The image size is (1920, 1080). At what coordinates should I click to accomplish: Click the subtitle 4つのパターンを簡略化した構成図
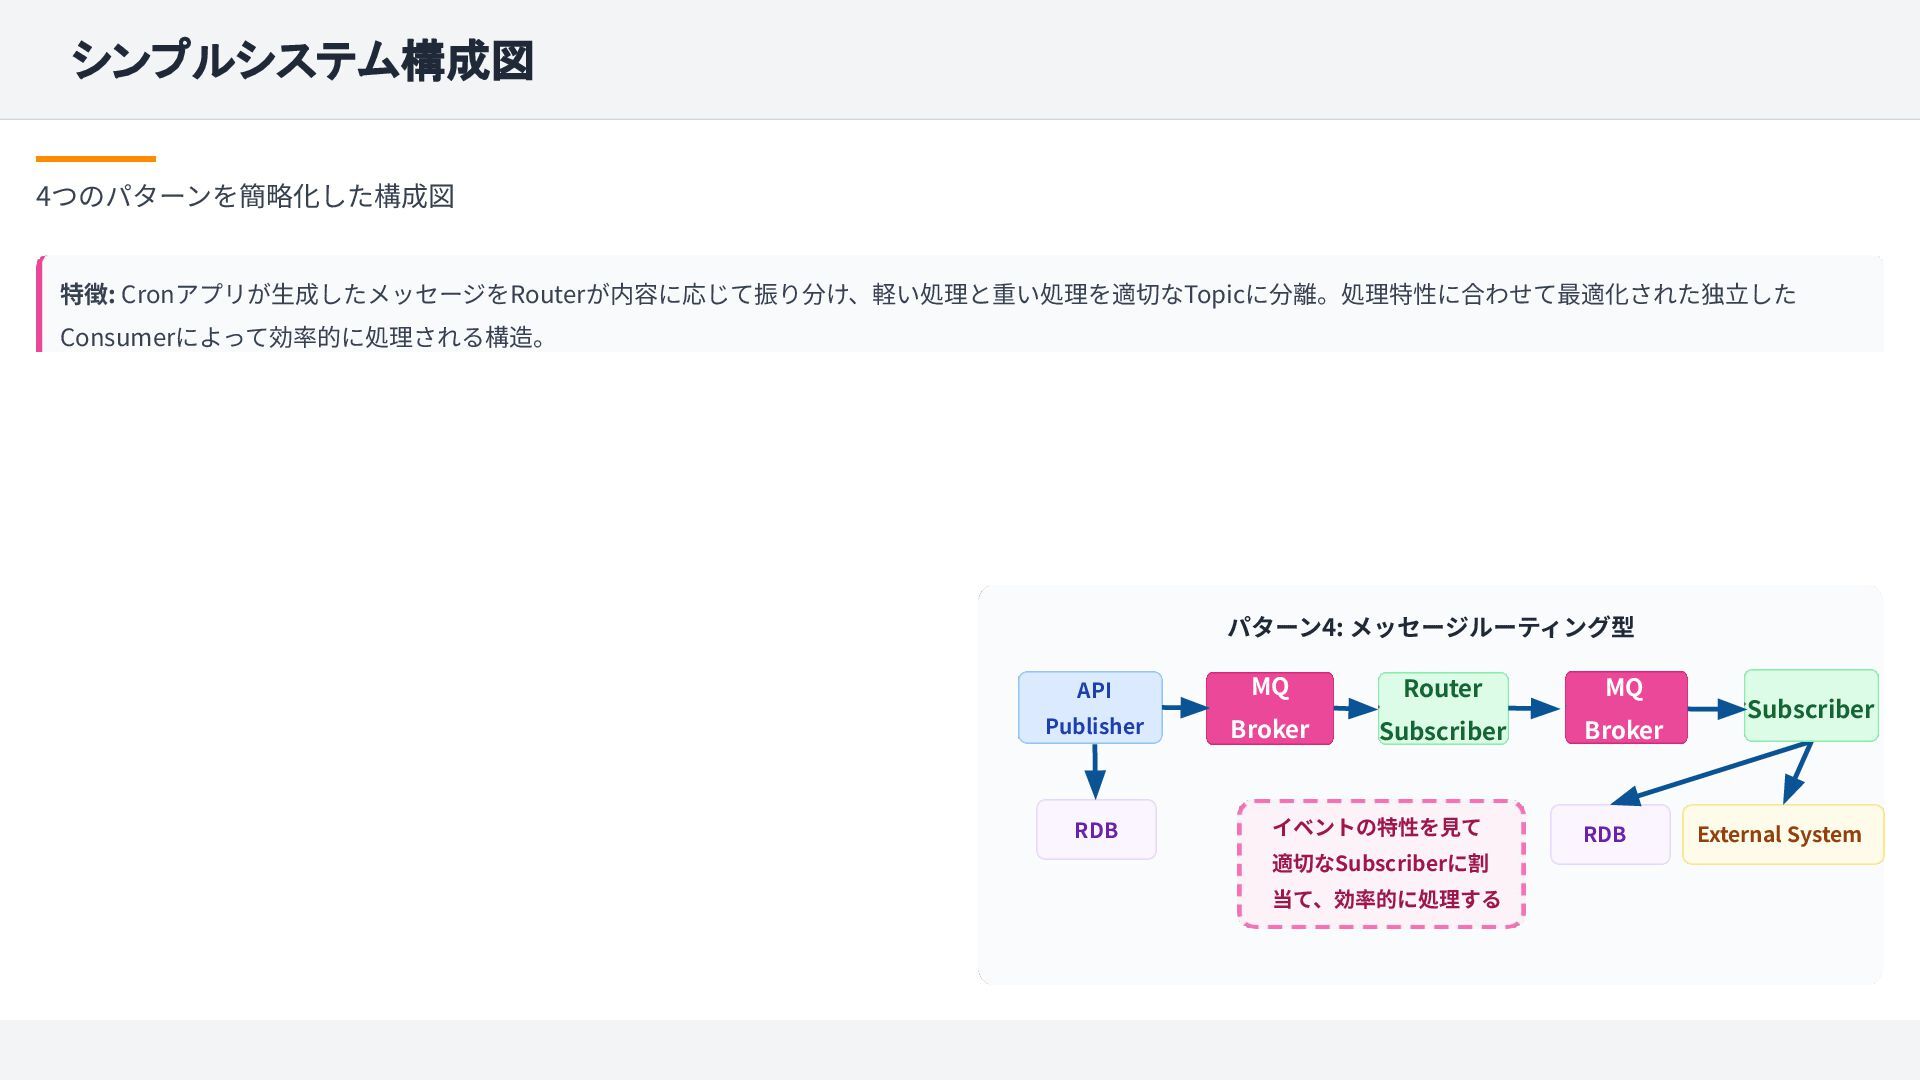245,196
